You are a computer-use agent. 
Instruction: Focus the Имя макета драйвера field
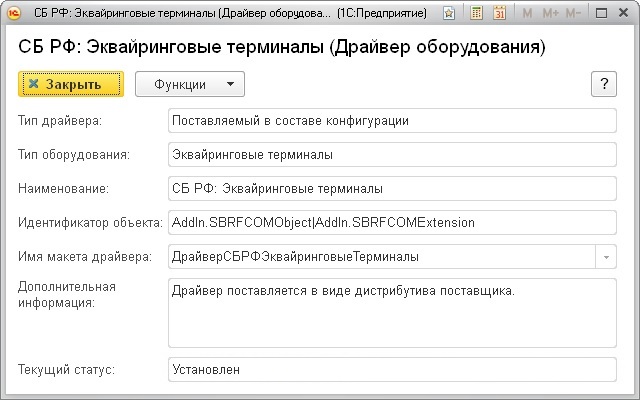pos(380,257)
